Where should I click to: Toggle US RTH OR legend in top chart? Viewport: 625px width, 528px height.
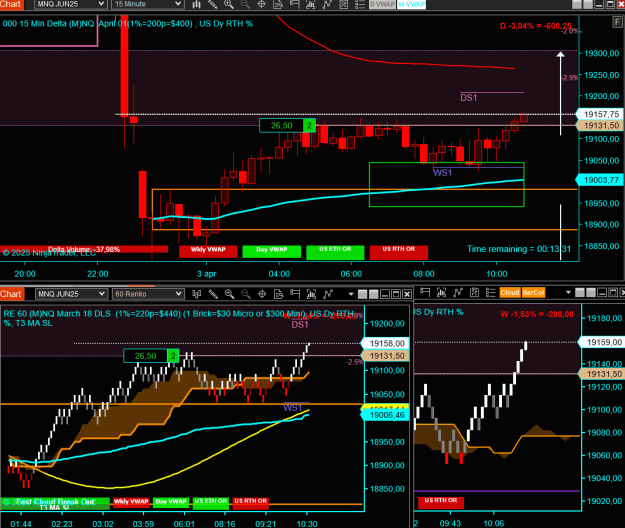(x=399, y=251)
